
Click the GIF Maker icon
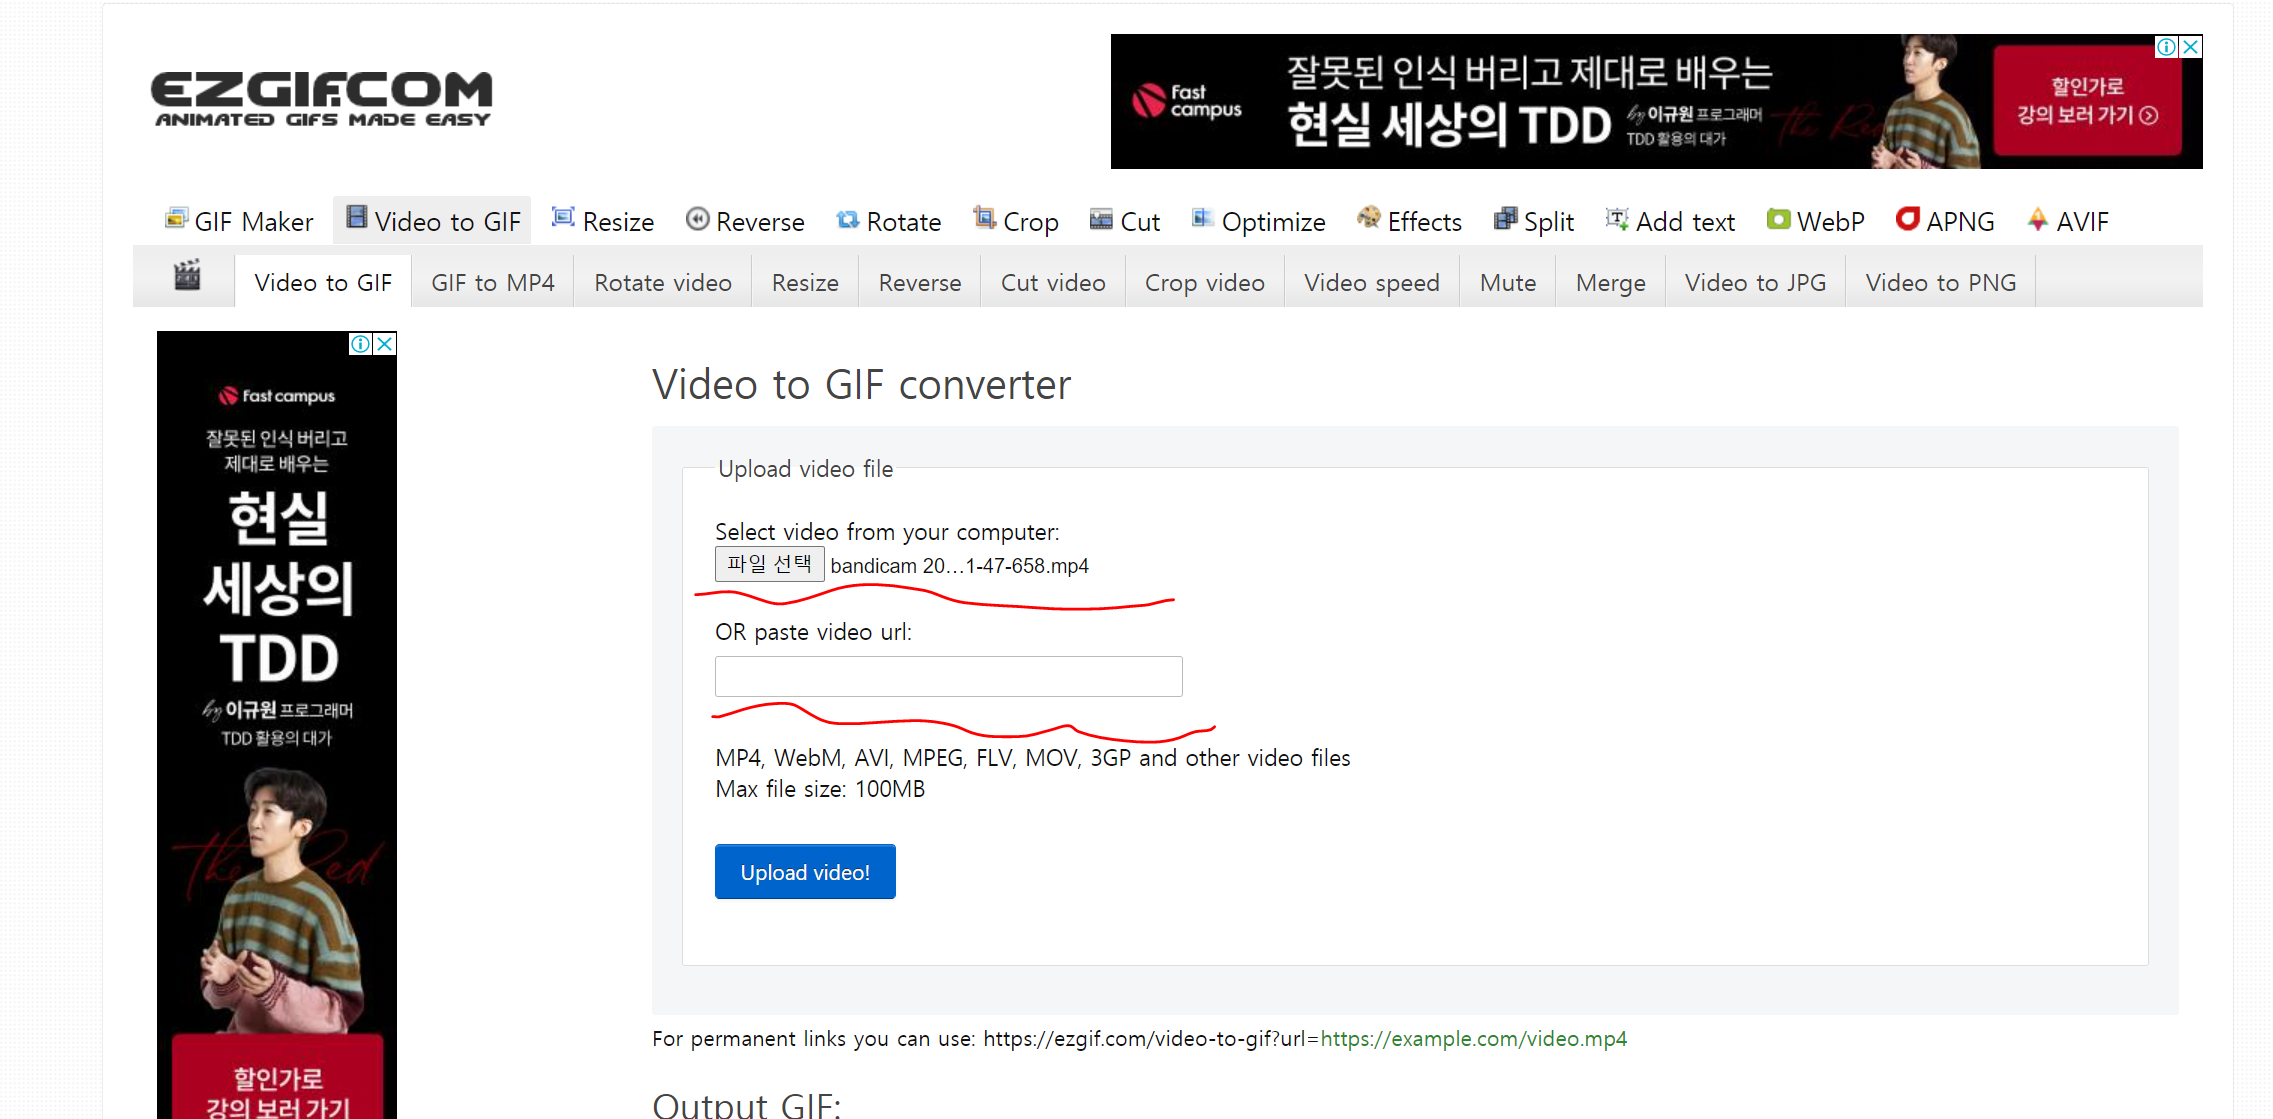[x=176, y=219]
